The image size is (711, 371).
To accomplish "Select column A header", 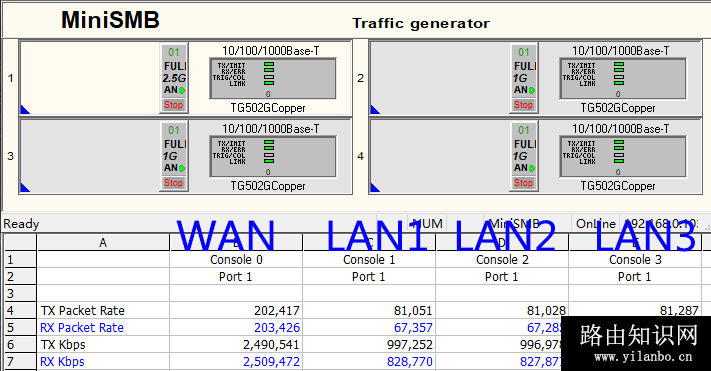I will pos(103,243).
